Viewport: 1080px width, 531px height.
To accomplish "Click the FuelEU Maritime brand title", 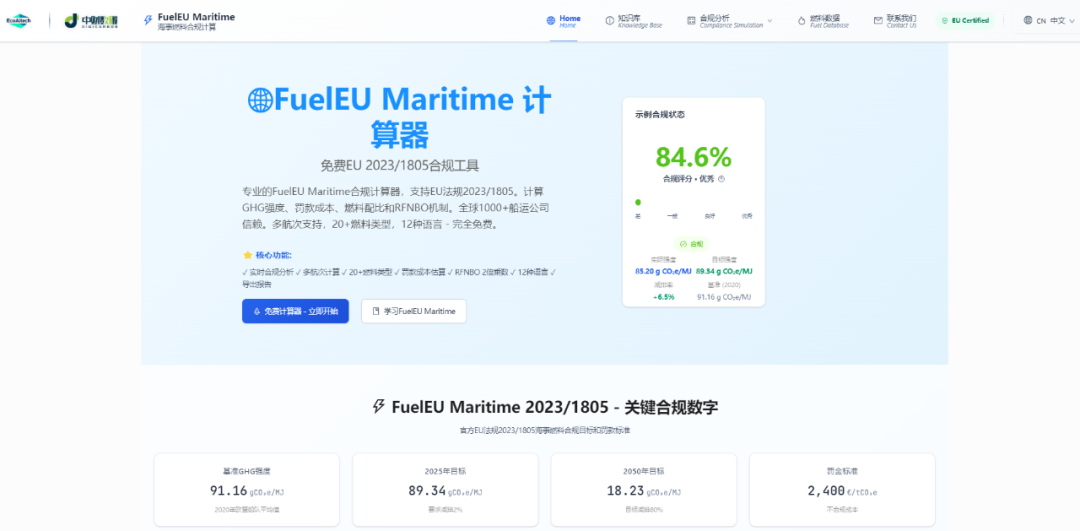I will [x=196, y=17].
